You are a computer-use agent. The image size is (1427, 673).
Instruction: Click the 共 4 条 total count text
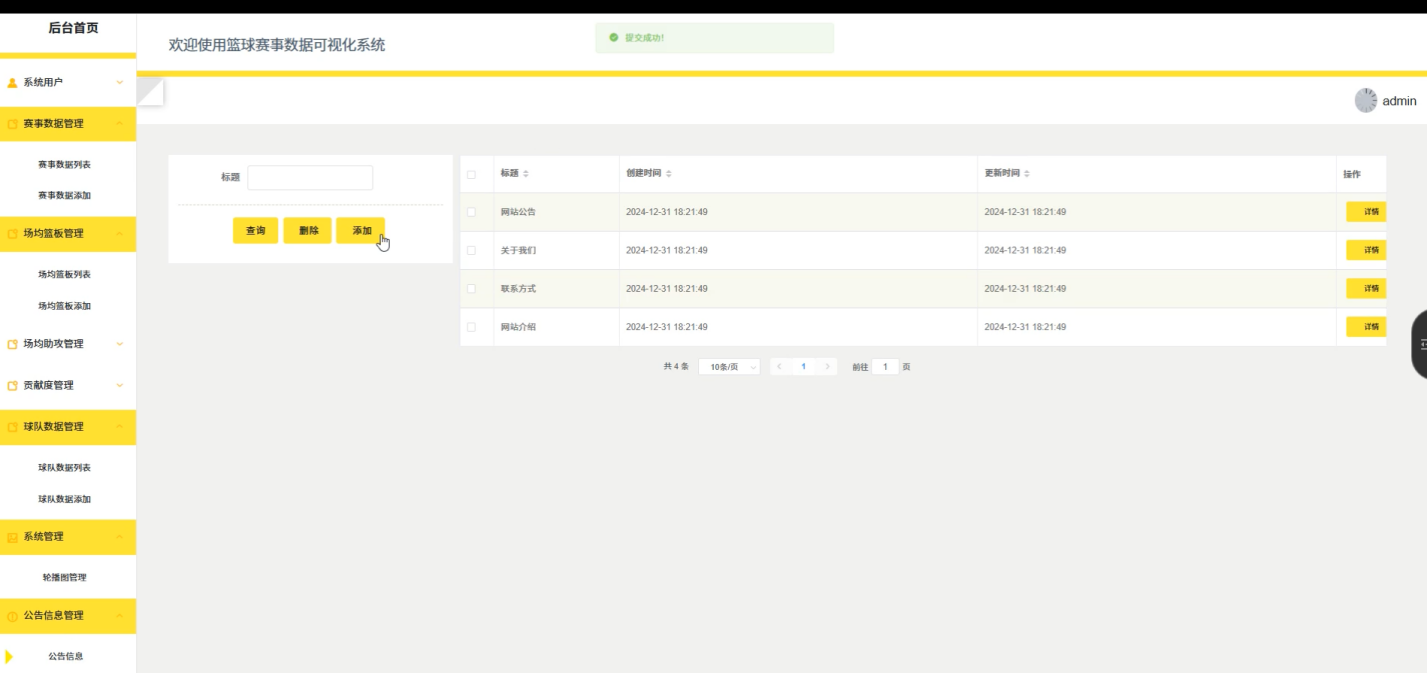click(676, 367)
